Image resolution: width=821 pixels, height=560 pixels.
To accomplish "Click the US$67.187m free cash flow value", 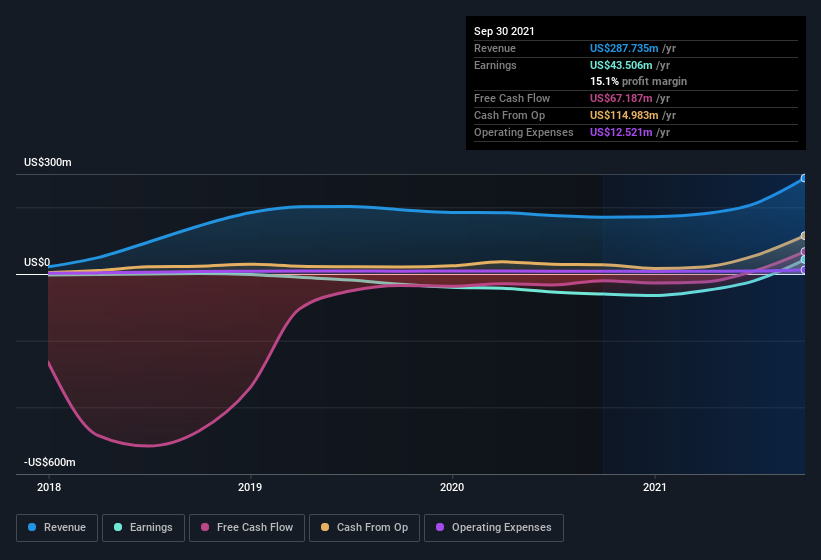I will coord(621,98).
